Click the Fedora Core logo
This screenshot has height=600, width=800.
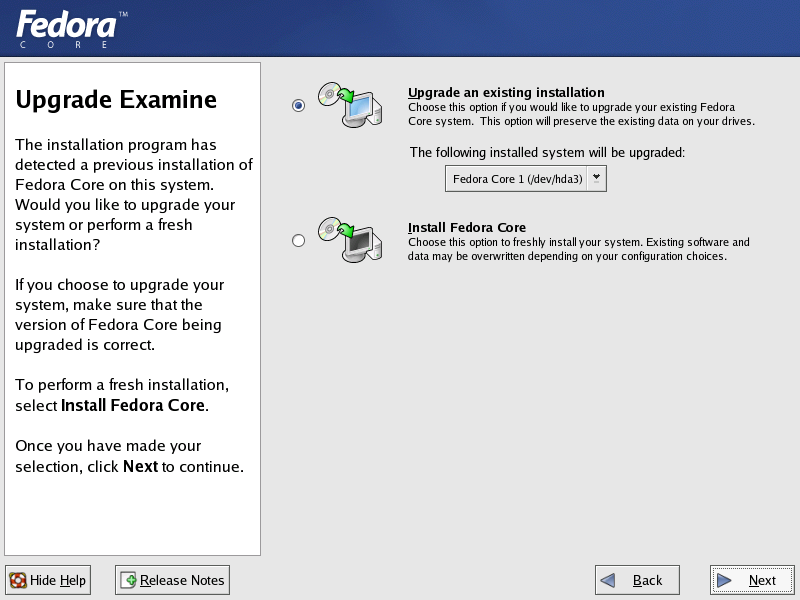coord(71,29)
